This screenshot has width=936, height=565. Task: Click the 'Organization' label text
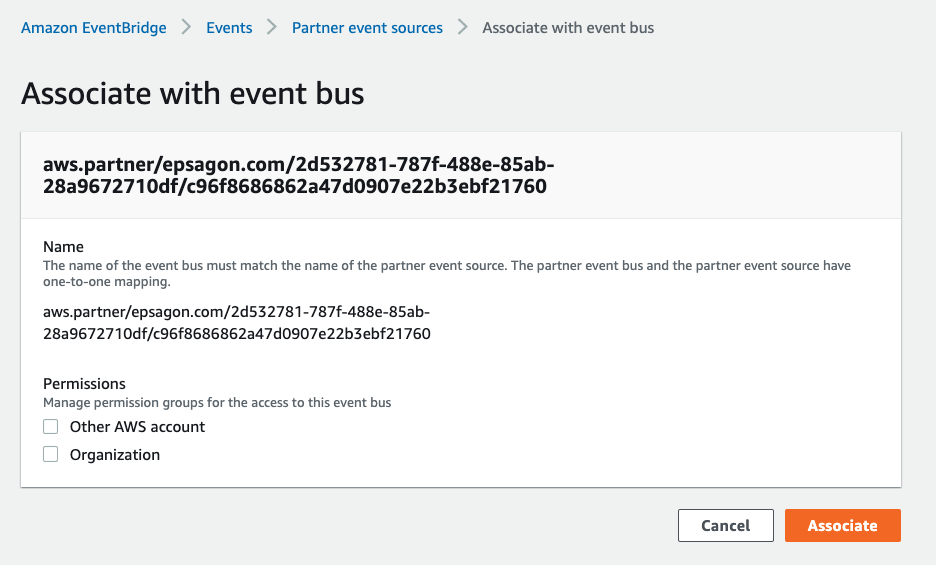coord(115,455)
